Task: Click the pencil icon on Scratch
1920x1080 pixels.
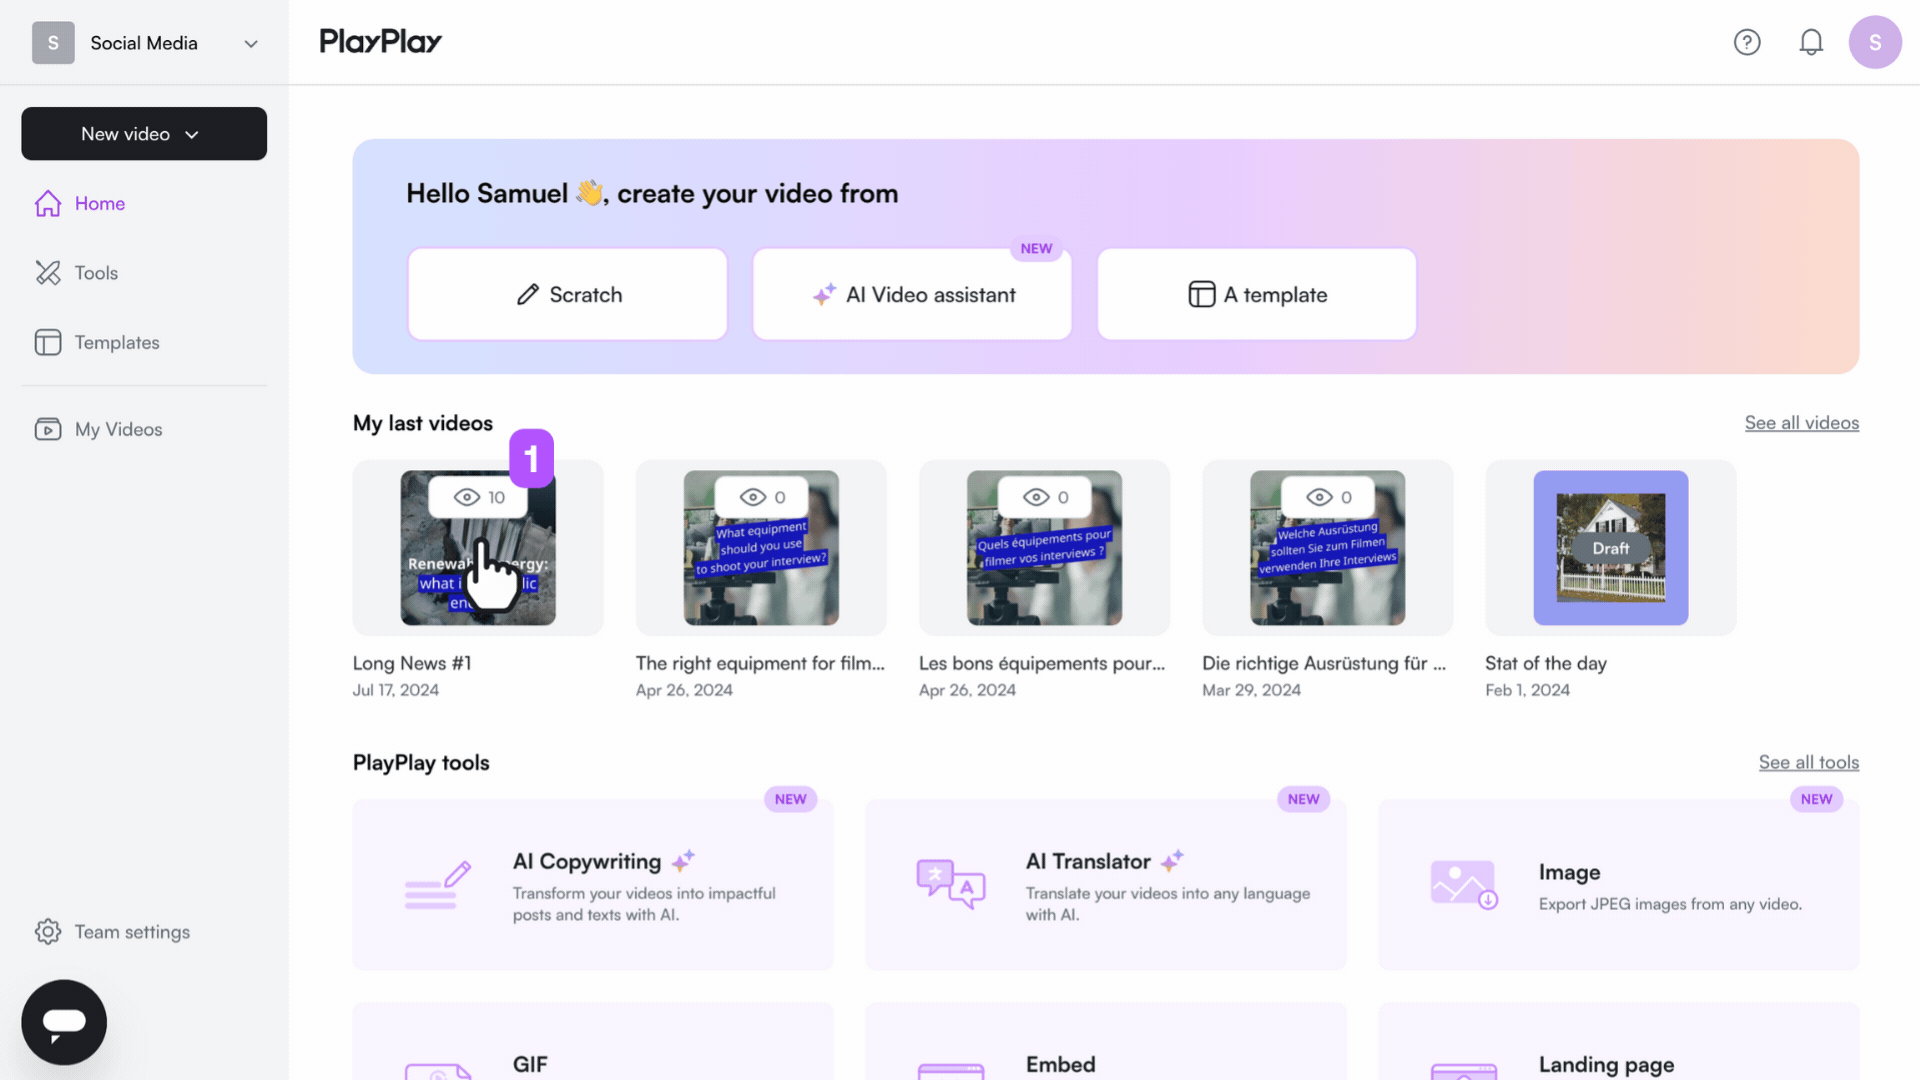Action: [528, 294]
